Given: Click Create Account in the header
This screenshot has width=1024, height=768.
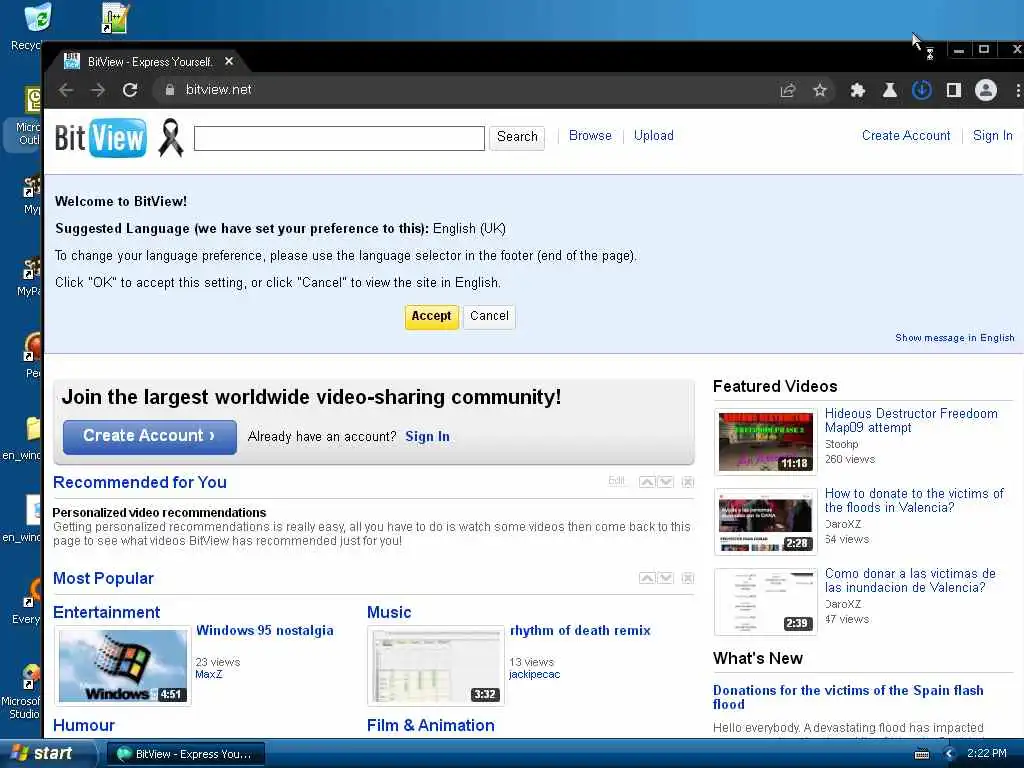Looking at the screenshot, I should point(906,135).
